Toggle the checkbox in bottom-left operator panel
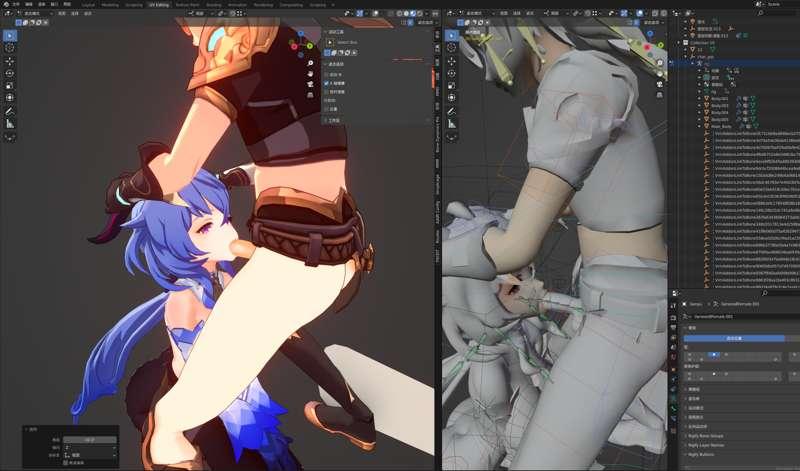Image resolution: width=800 pixels, height=471 pixels. click(x=65, y=462)
